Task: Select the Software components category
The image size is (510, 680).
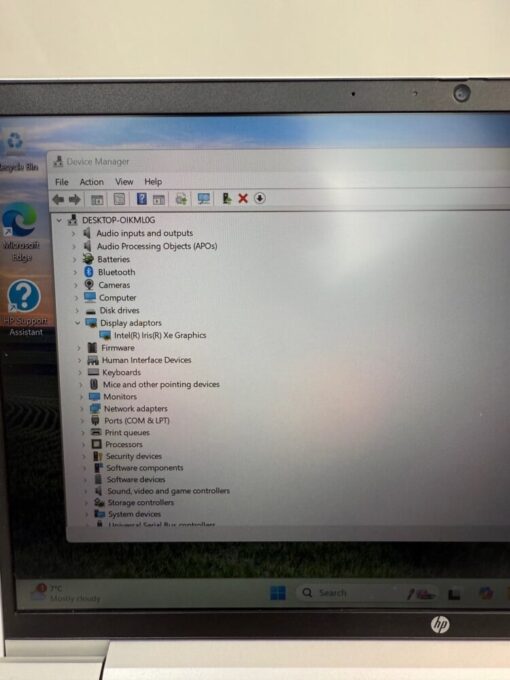Action: pyautogui.click(x=145, y=468)
